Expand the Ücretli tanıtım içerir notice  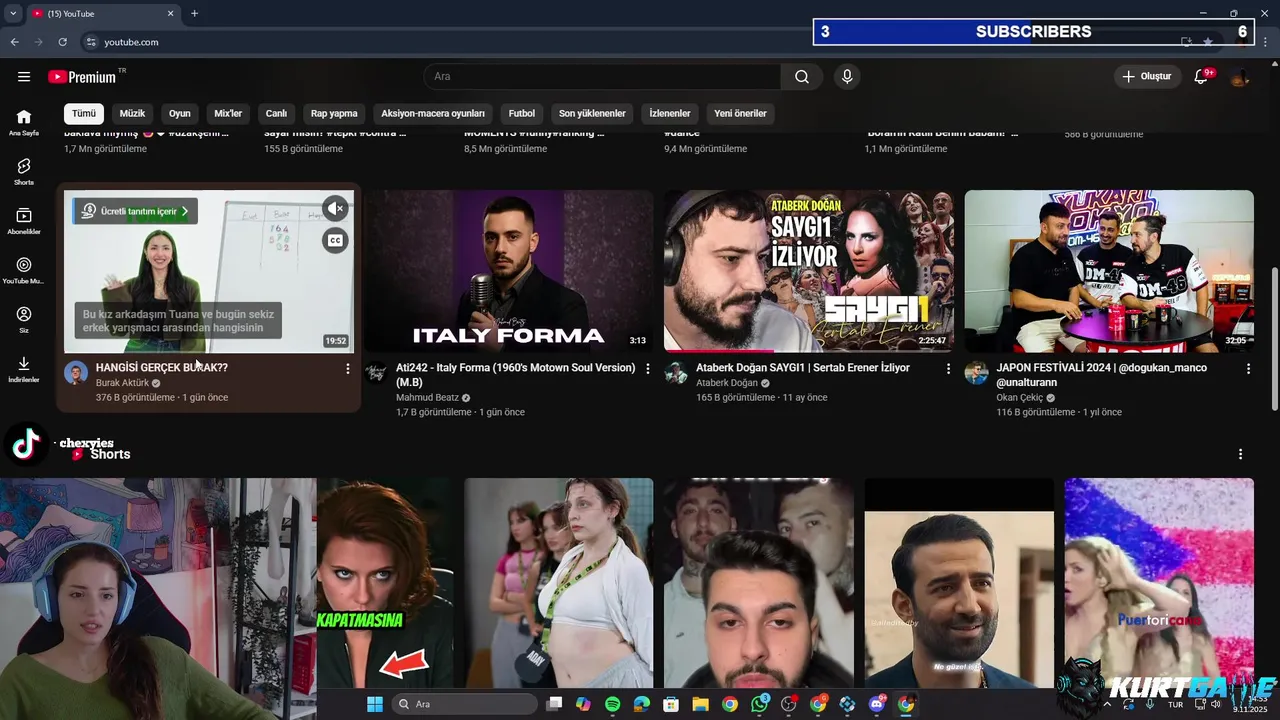click(135, 211)
